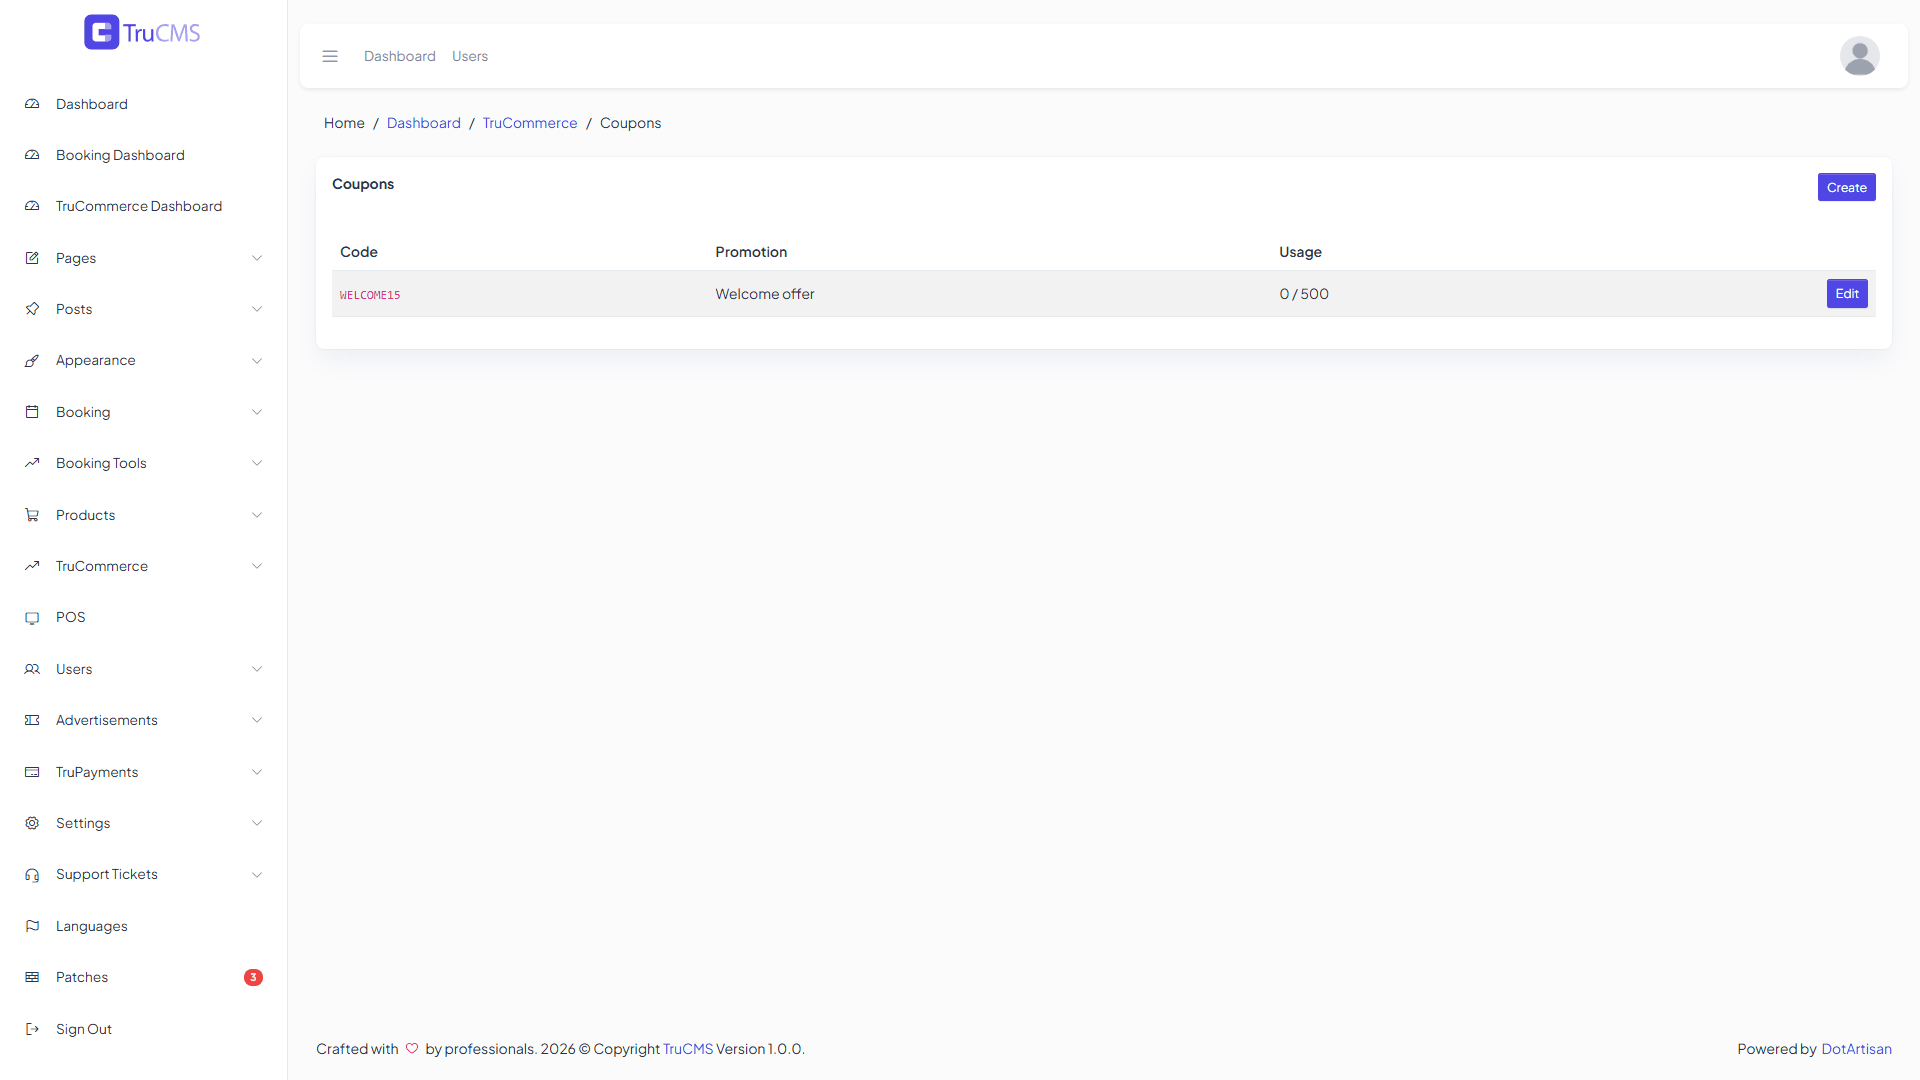Click the Booking calendar icon

click(x=32, y=412)
